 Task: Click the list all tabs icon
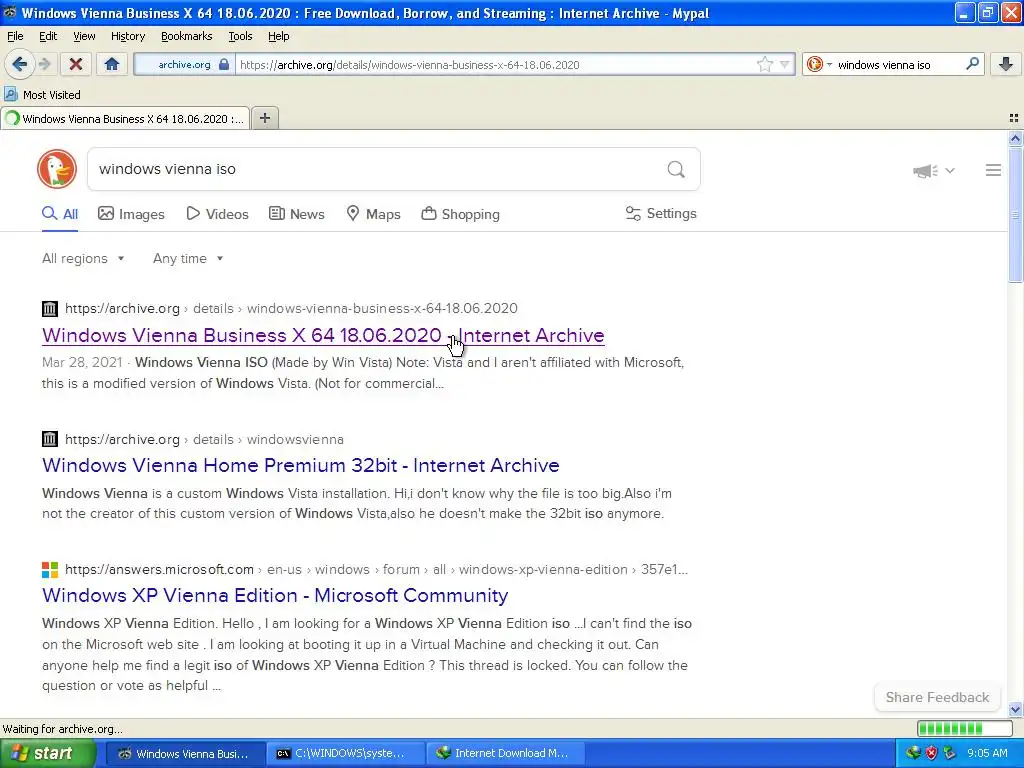click(x=1014, y=118)
